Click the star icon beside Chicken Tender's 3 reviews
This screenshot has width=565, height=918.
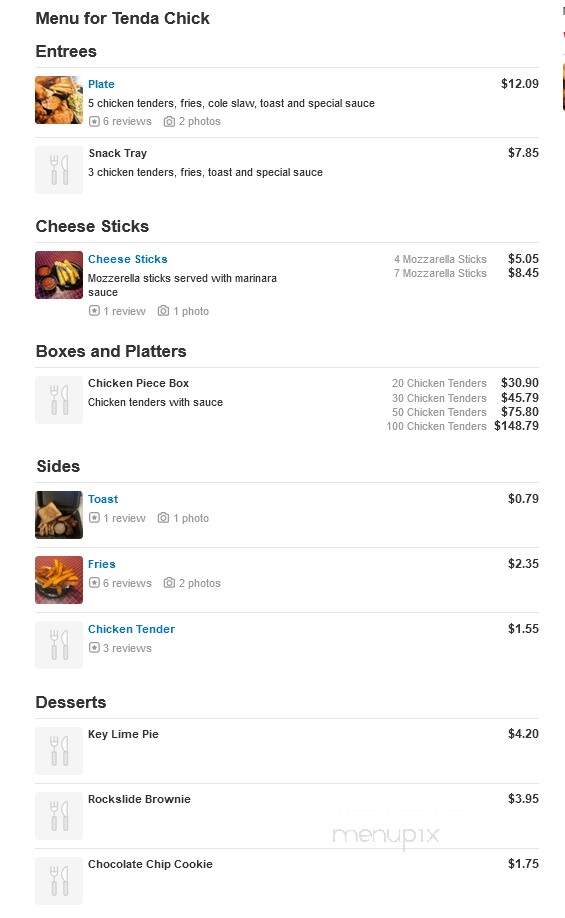[94, 648]
